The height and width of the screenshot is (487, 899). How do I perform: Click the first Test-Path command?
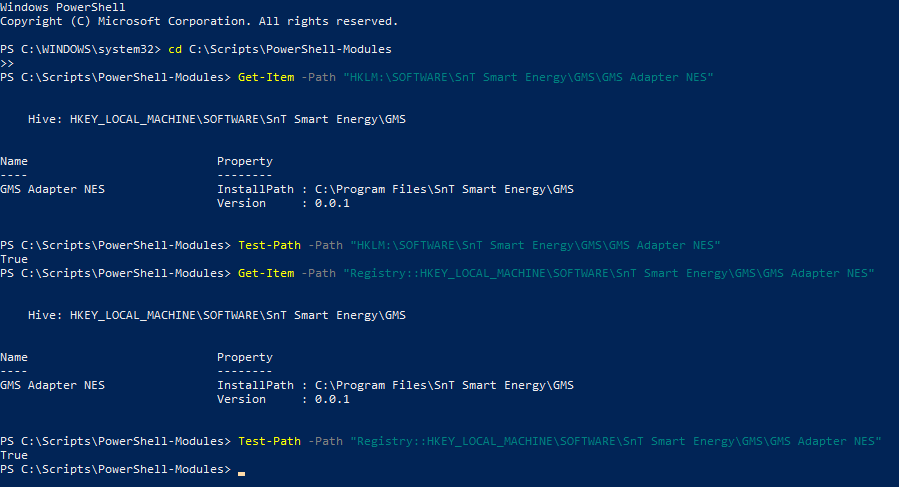[x=269, y=246]
